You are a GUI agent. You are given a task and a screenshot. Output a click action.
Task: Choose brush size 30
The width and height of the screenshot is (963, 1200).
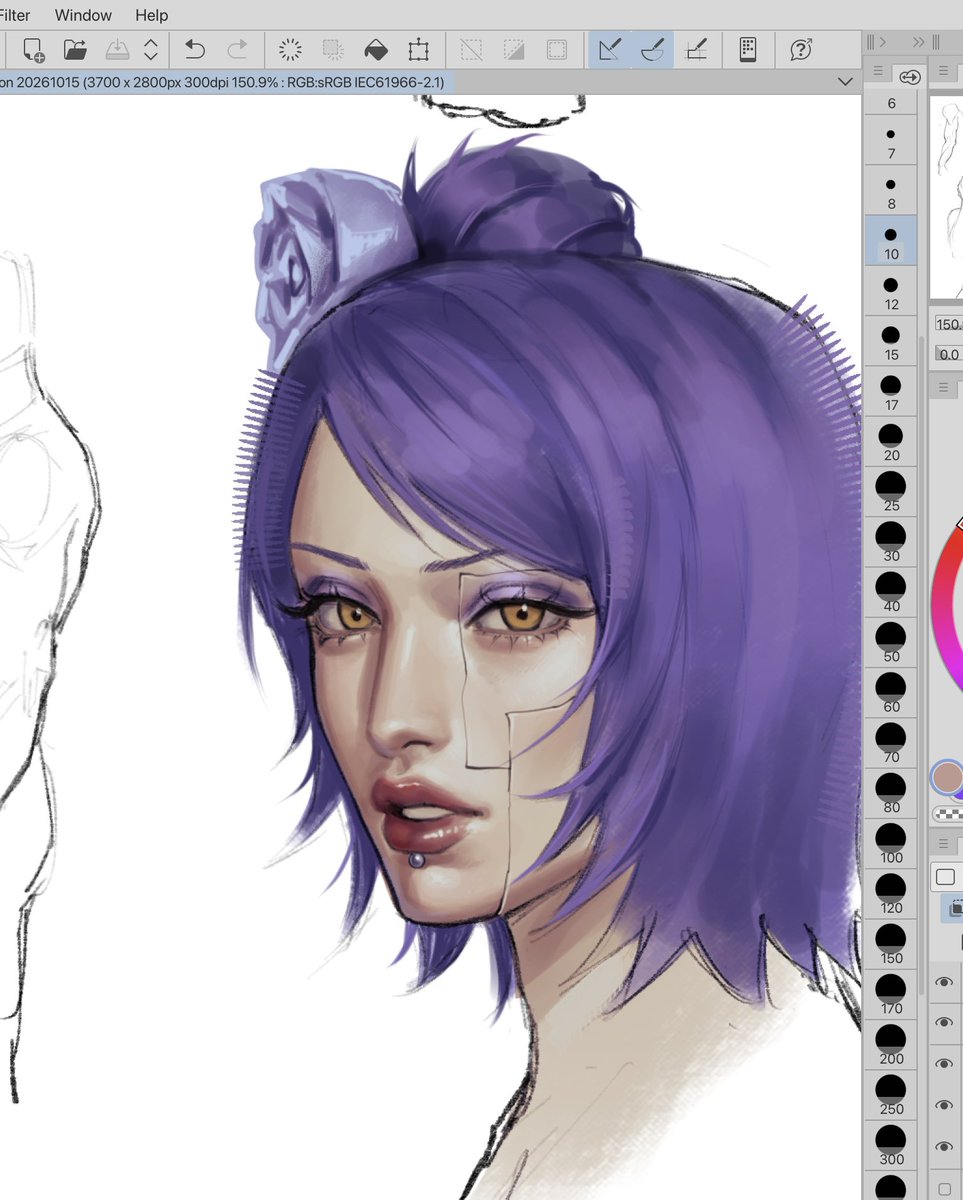click(891, 541)
